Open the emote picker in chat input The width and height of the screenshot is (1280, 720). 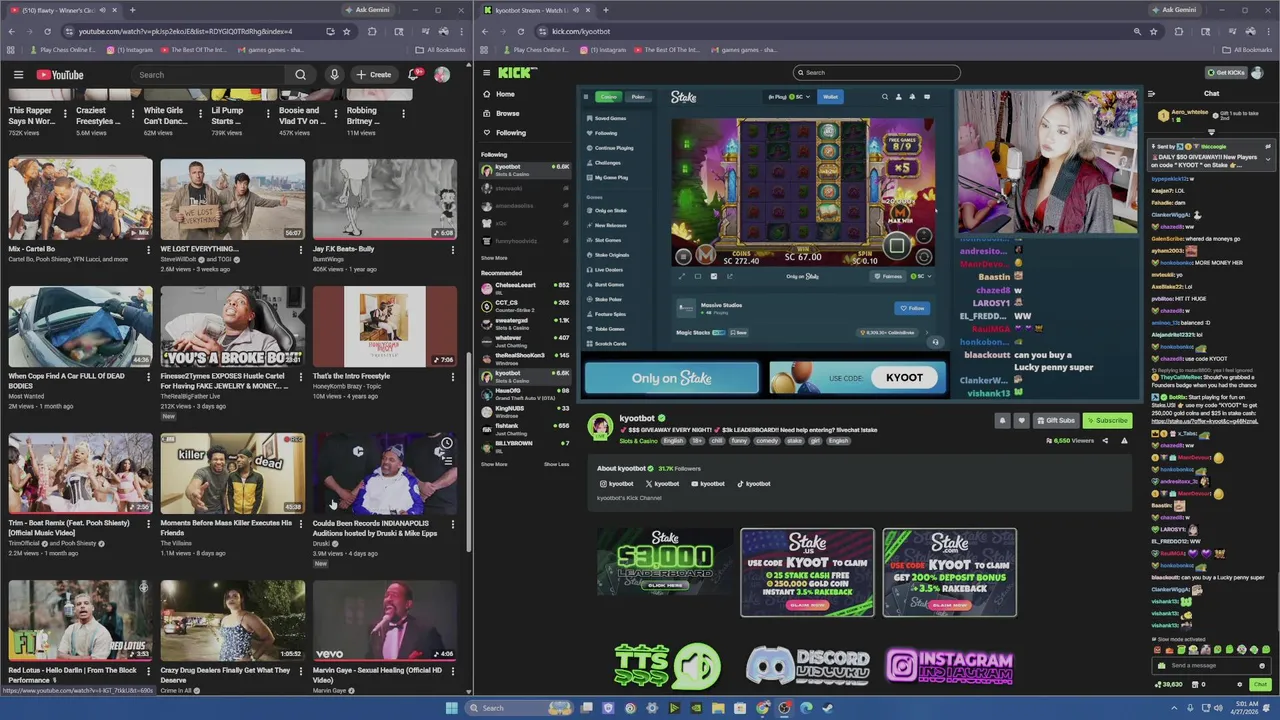coord(1263,665)
